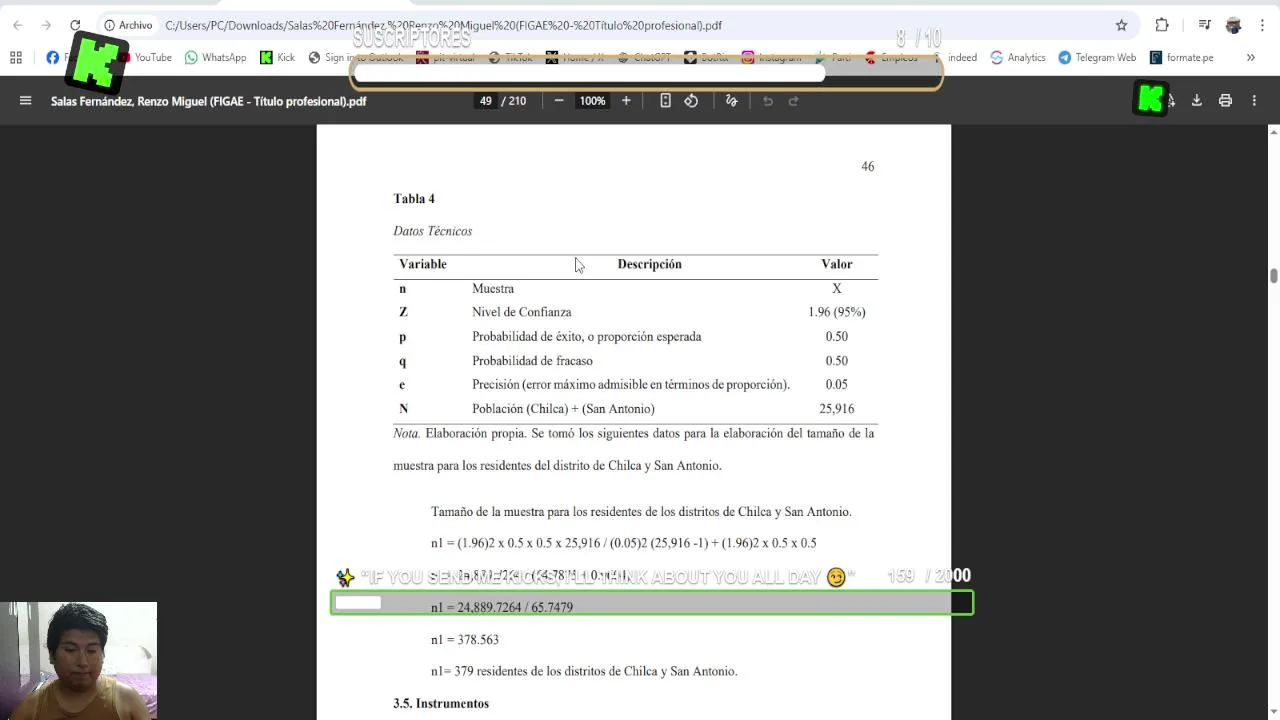Image resolution: width=1280 pixels, height=720 pixels.
Task: Open the apps grid in bookmarks bar
Action: [x=16, y=58]
